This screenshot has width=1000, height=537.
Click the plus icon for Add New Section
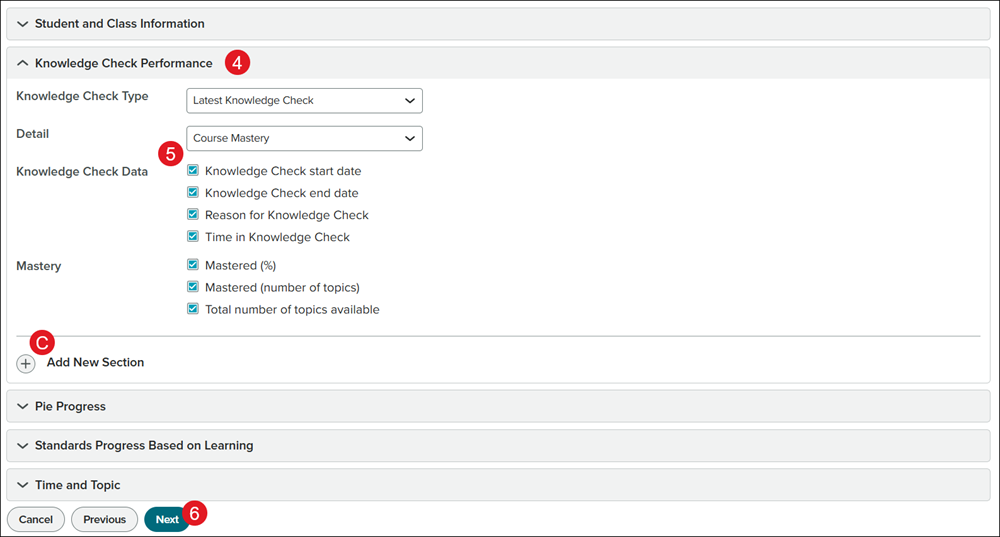(x=26, y=363)
